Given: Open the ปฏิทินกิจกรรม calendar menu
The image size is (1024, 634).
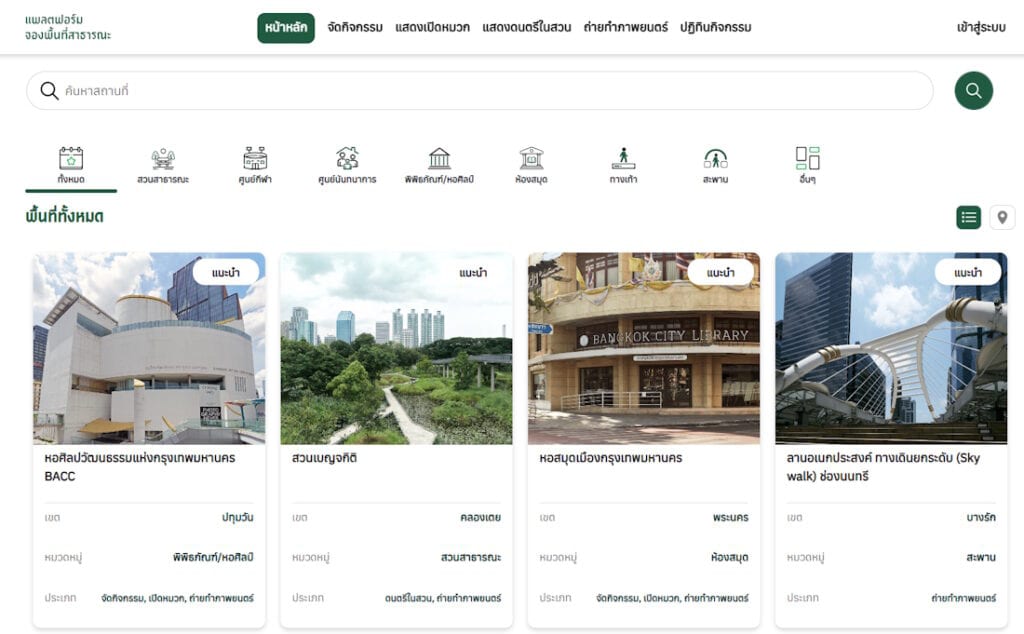Looking at the screenshot, I should coord(715,28).
